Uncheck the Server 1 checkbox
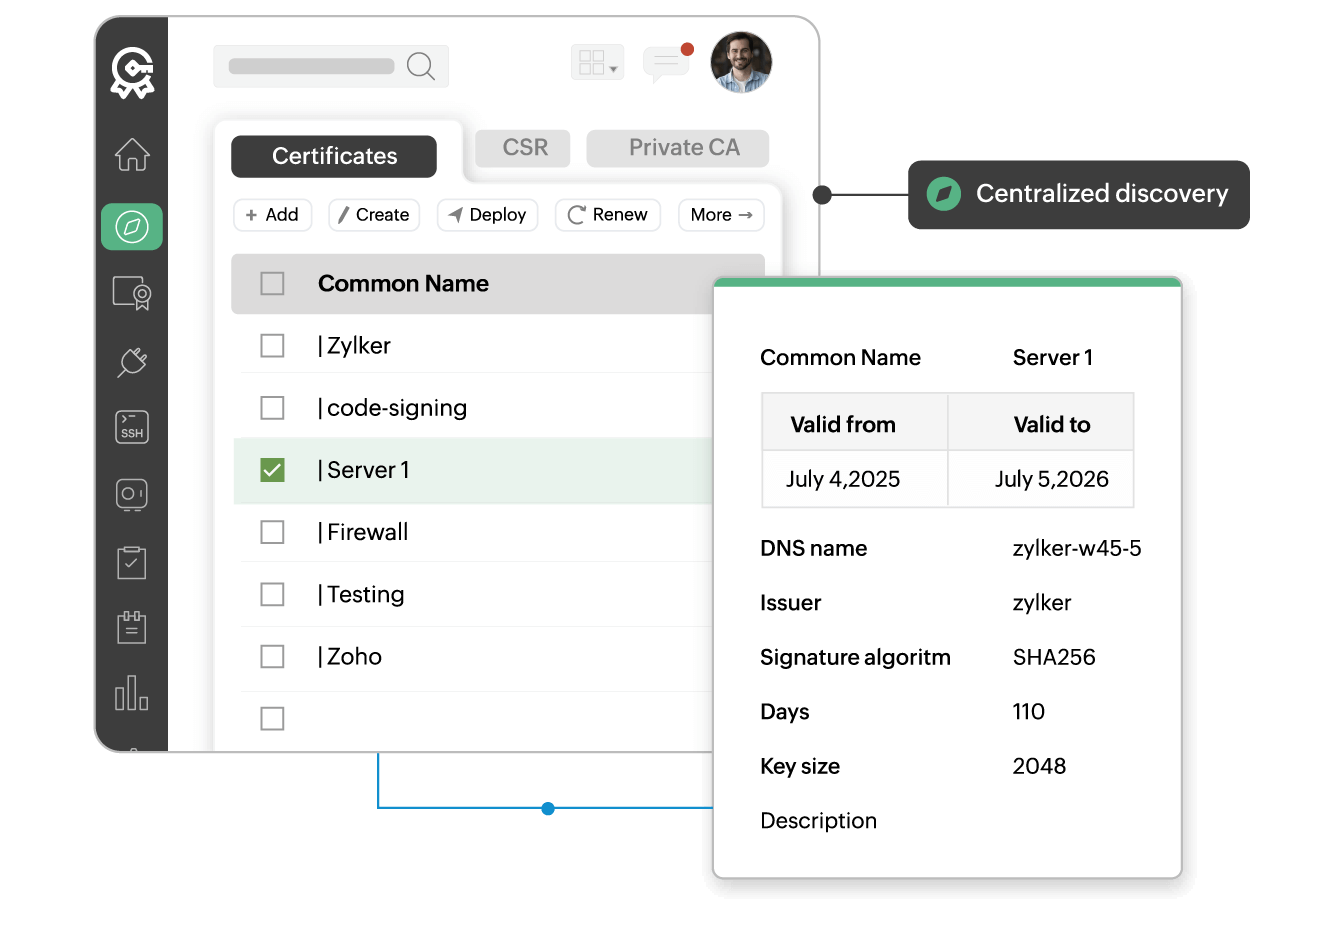This screenshot has width=1344, height=930. (272, 470)
